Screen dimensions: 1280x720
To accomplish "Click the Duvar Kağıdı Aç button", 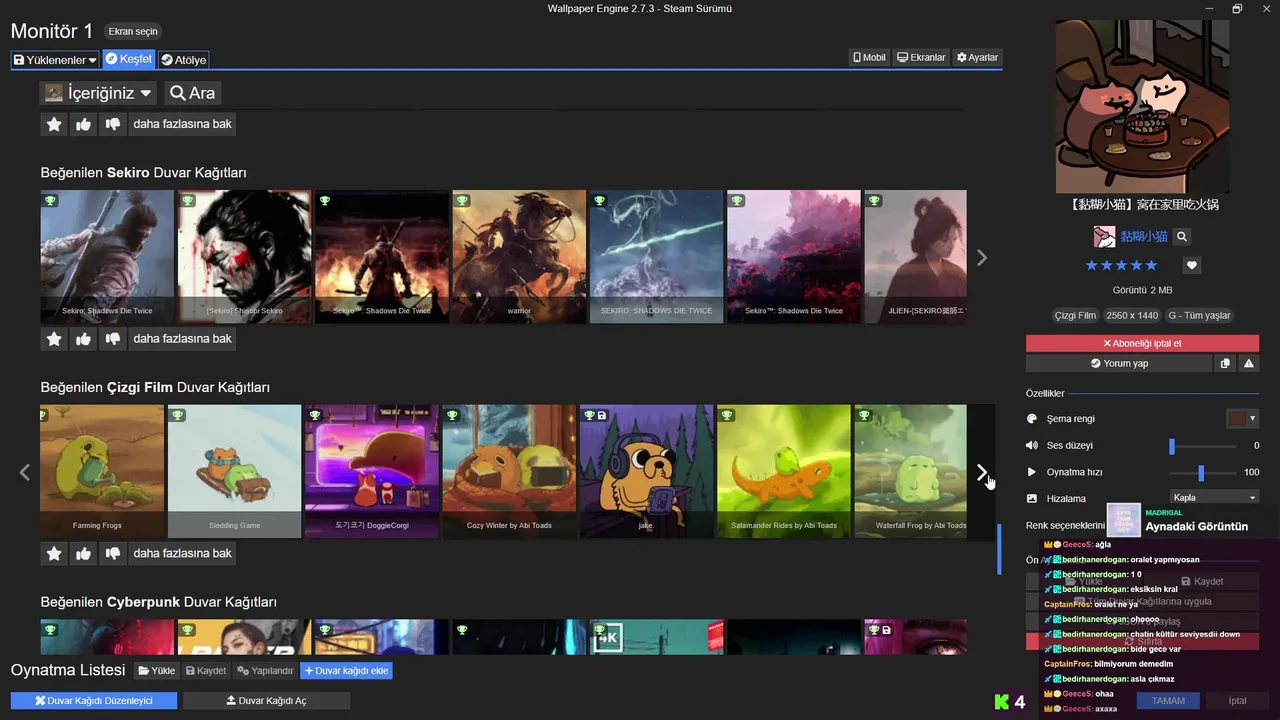I will (x=266, y=701).
